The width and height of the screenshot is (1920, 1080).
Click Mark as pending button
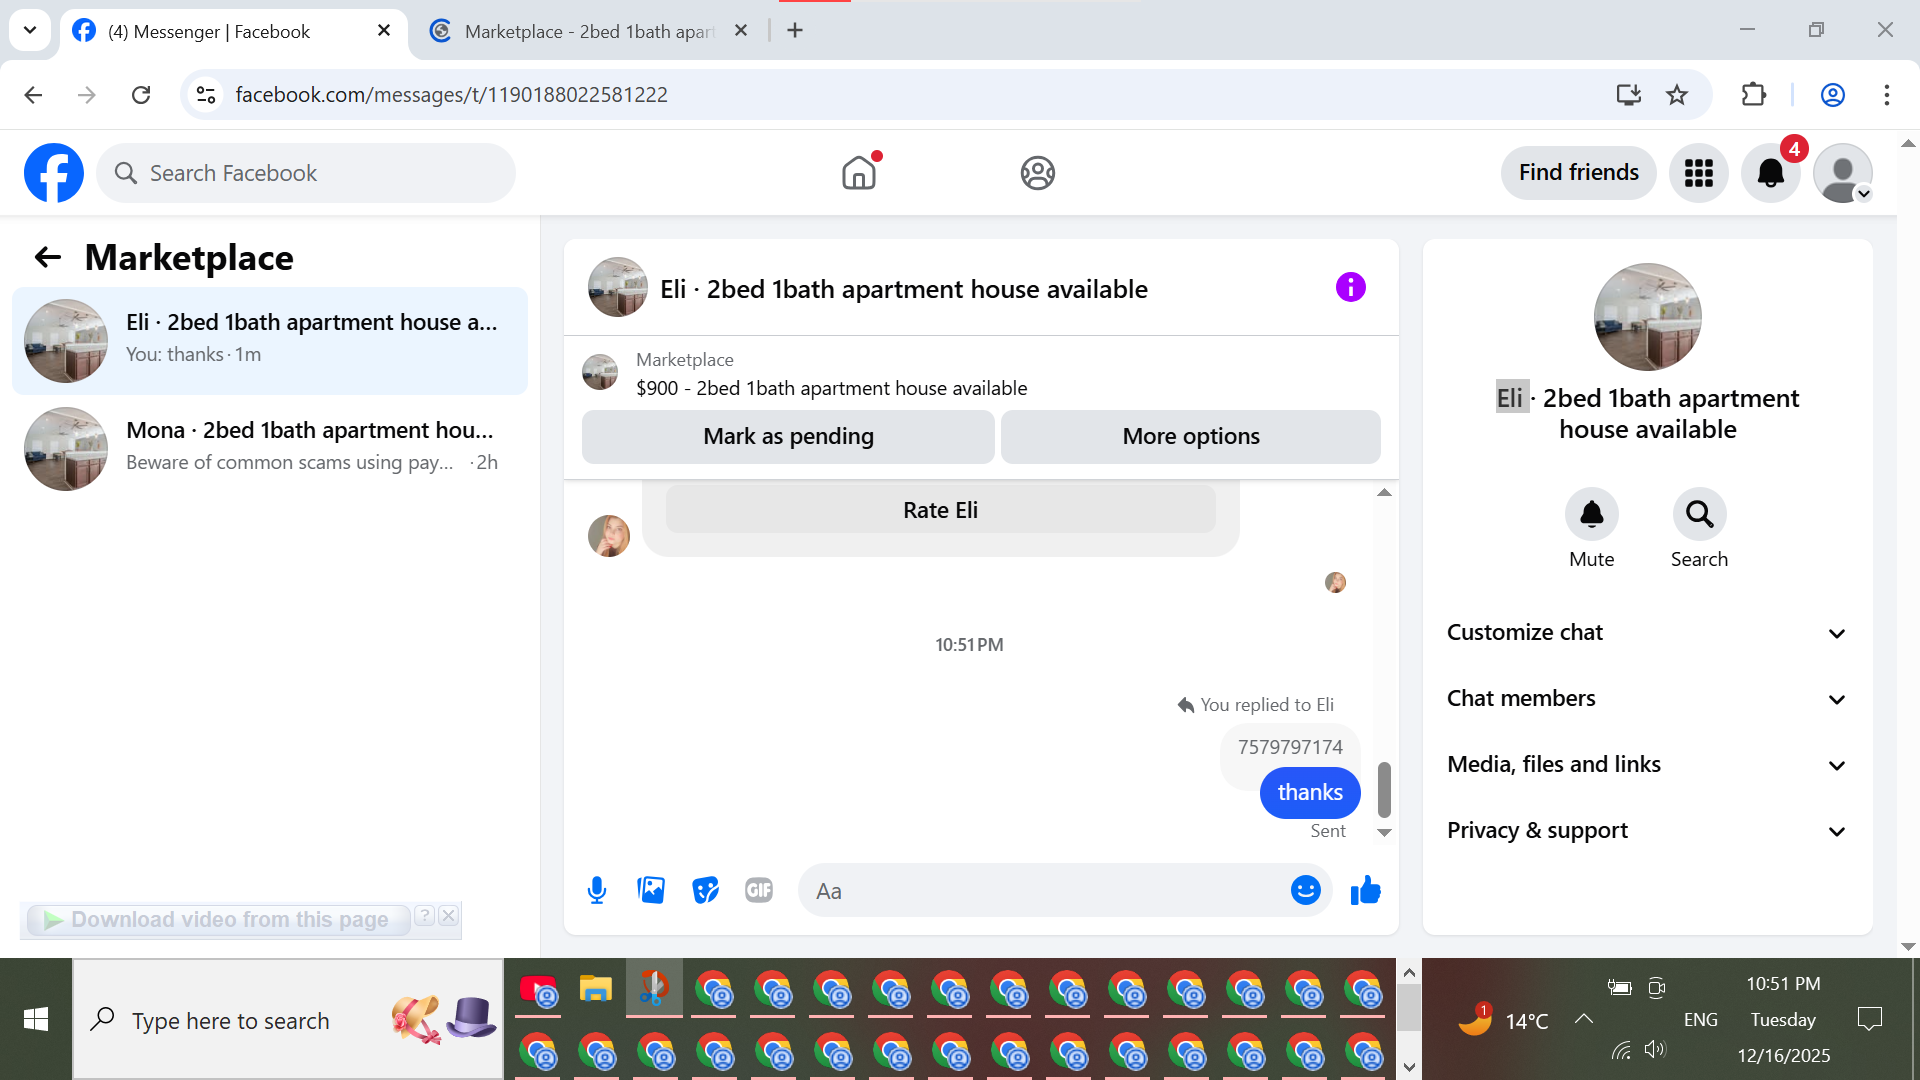click(788, 437)
